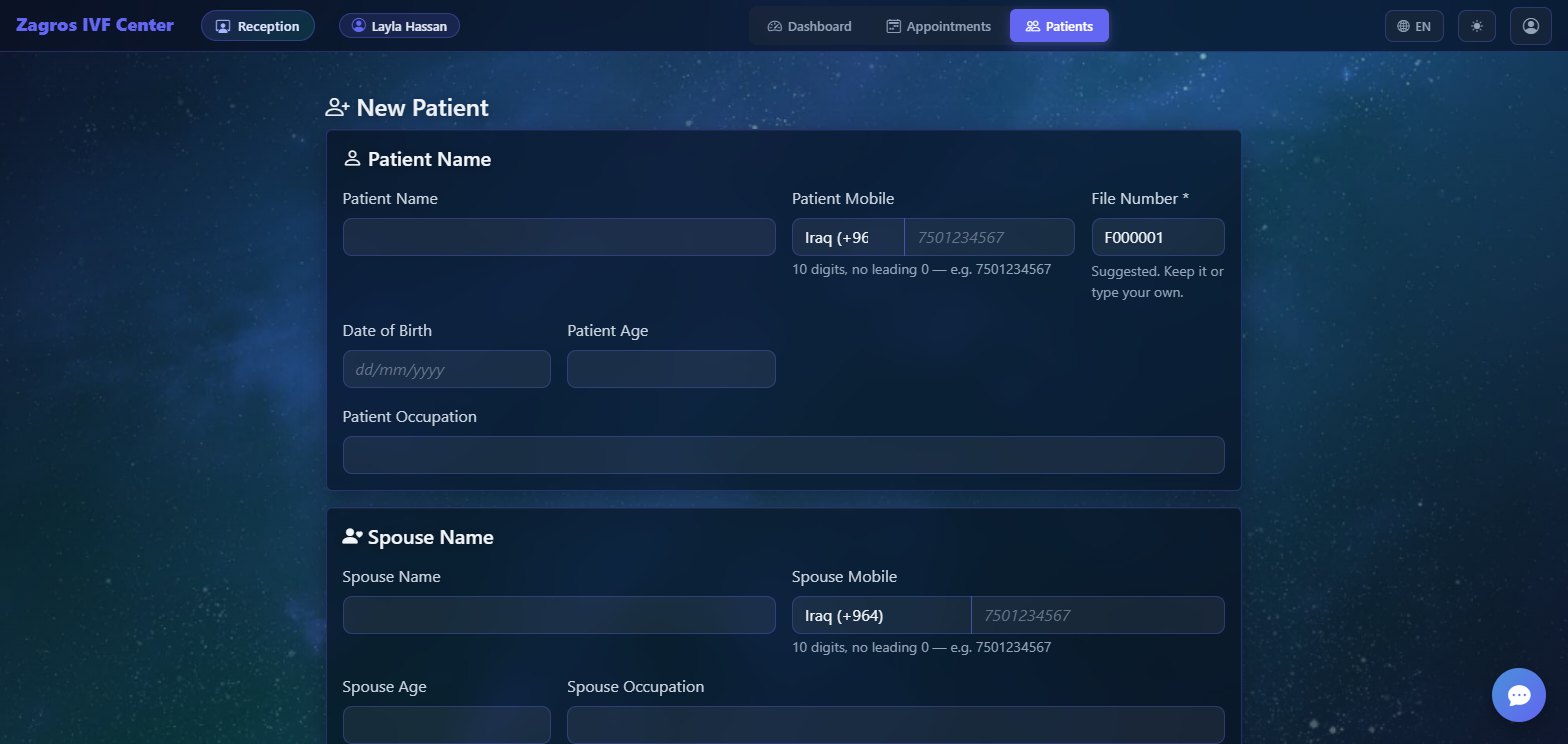The width and height of the screenshot is (1568, 744).
Task: Click the Spouse Mobile number field
Action: (x=1098, y=615)
